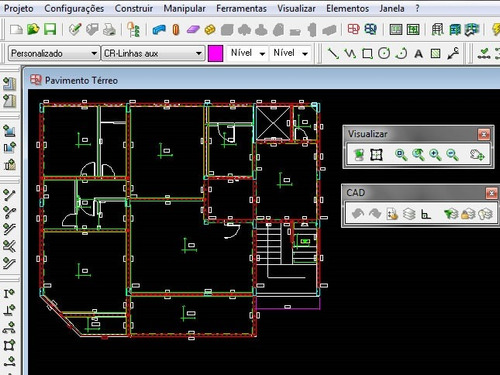Click the Pavimento Térreo window title
This screenshot has height=375, width=500.
(x=81, y=80)
